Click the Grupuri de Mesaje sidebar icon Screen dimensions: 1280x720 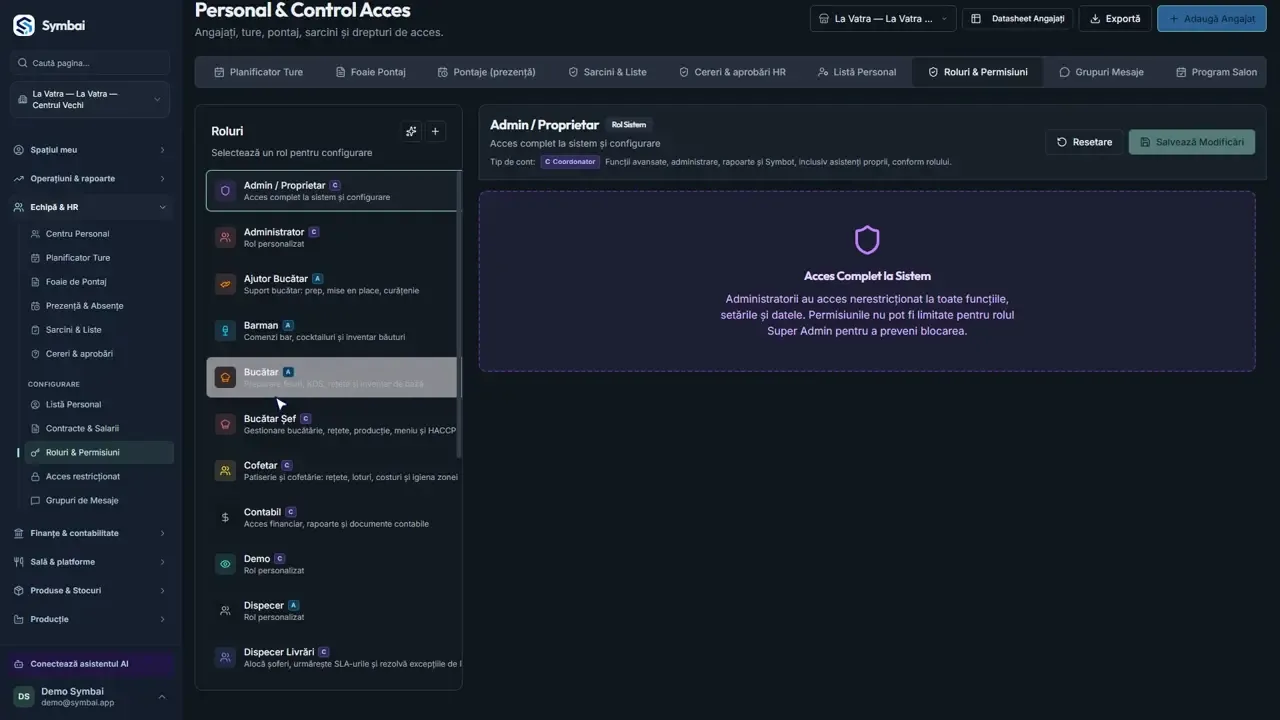[x=36, y=500]
